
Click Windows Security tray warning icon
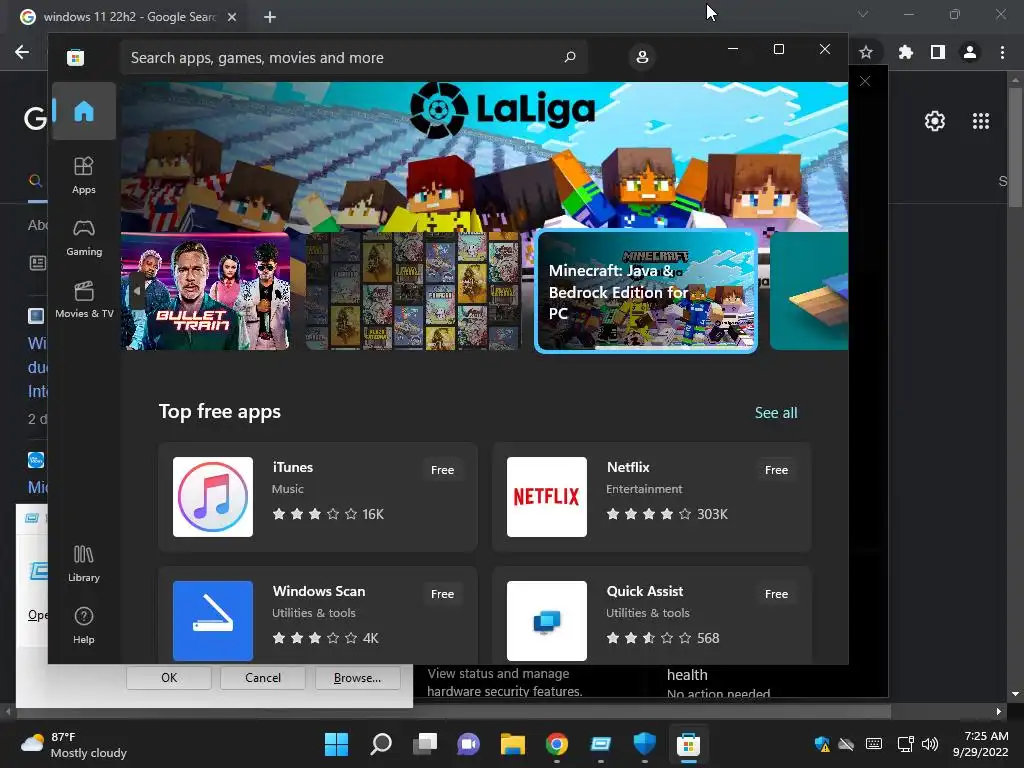tap(822, 744)
